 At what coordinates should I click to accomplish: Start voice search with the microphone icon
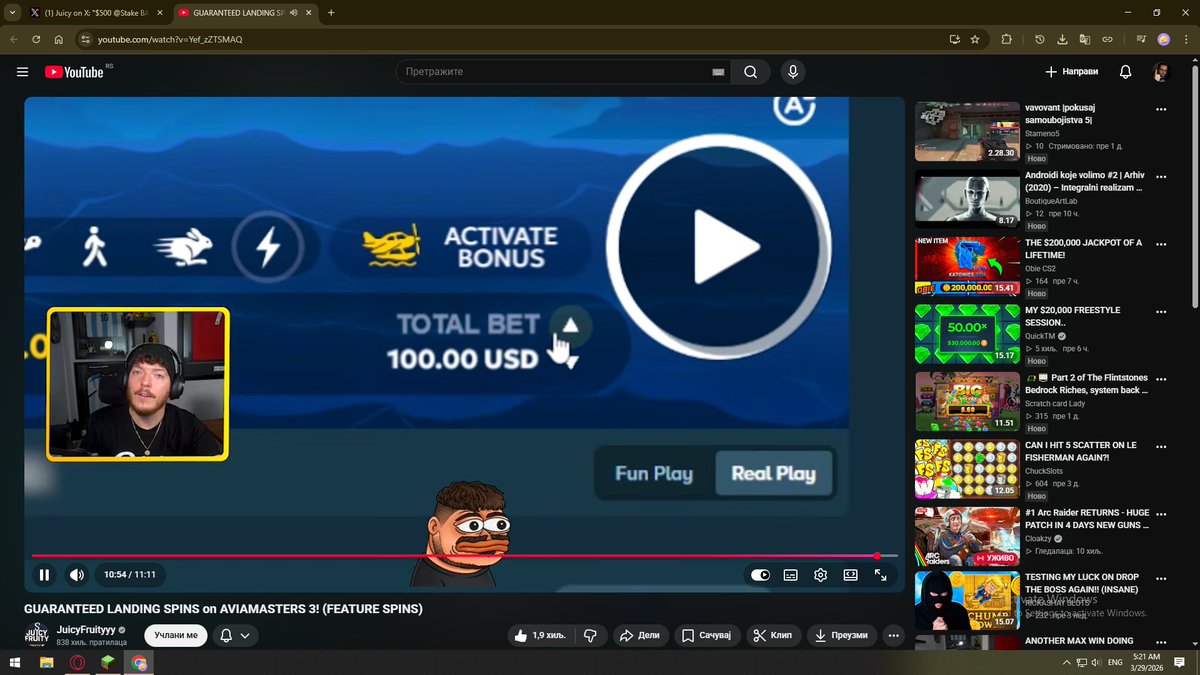(x=793, y=72)
